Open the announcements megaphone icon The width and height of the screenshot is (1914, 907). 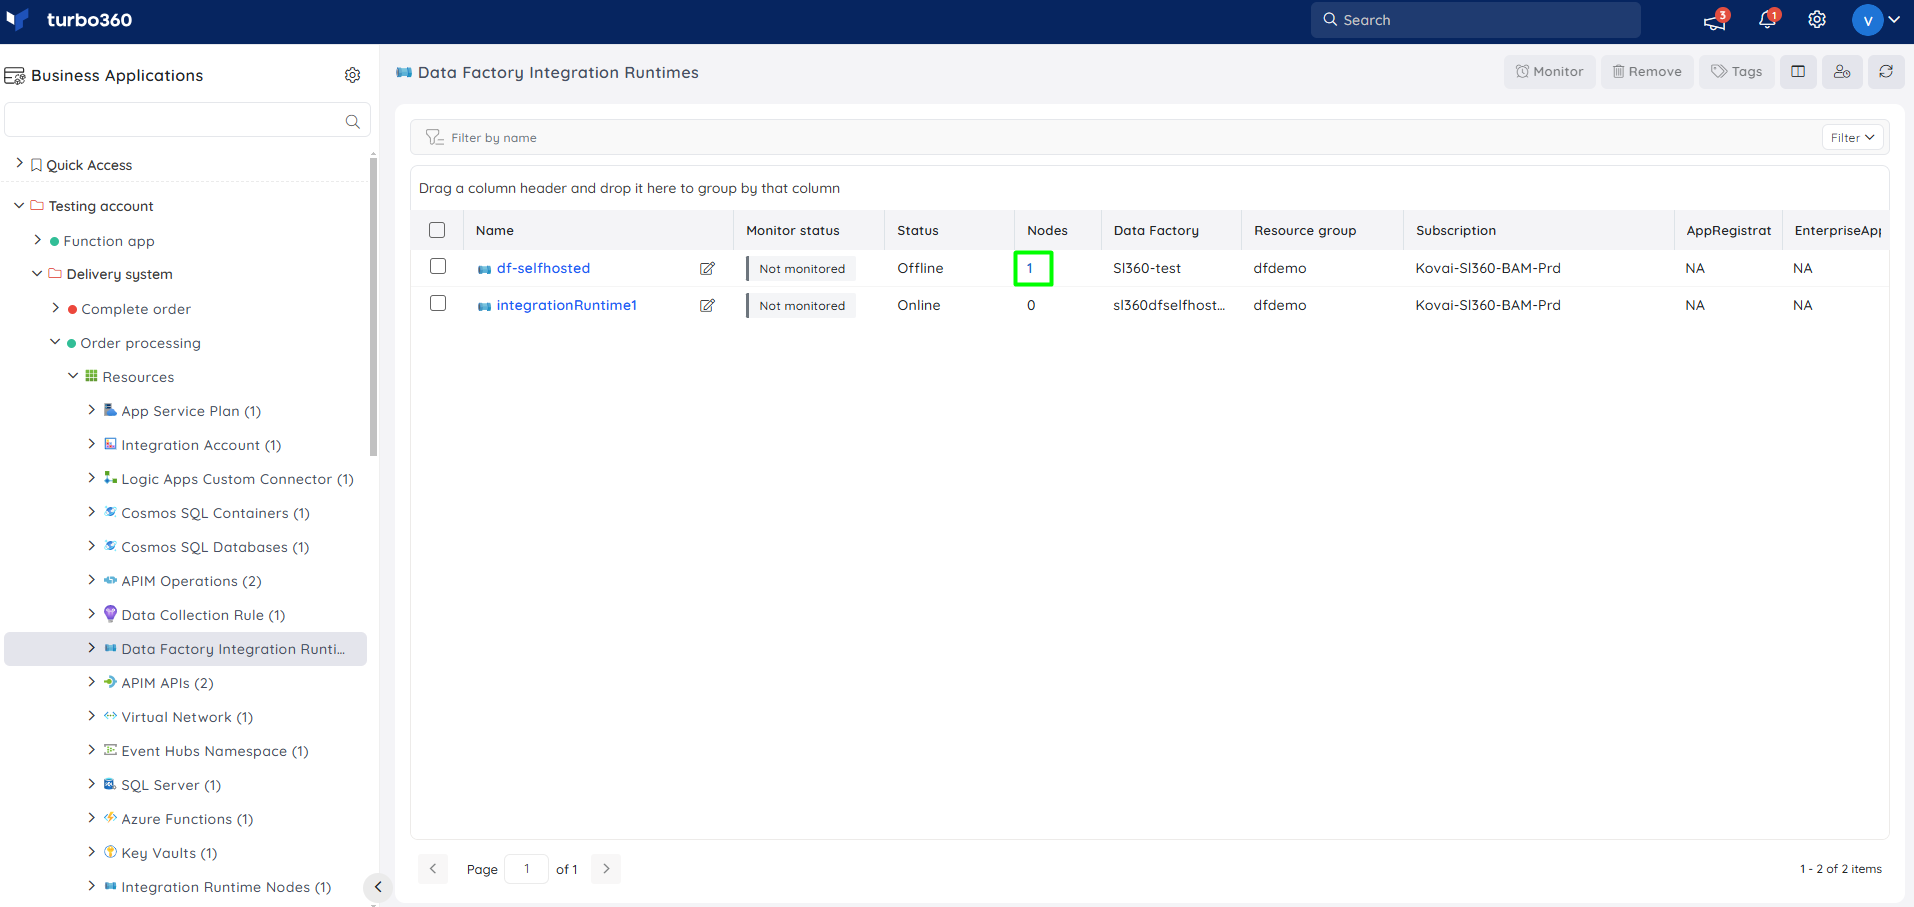[x=1715, y=20]
